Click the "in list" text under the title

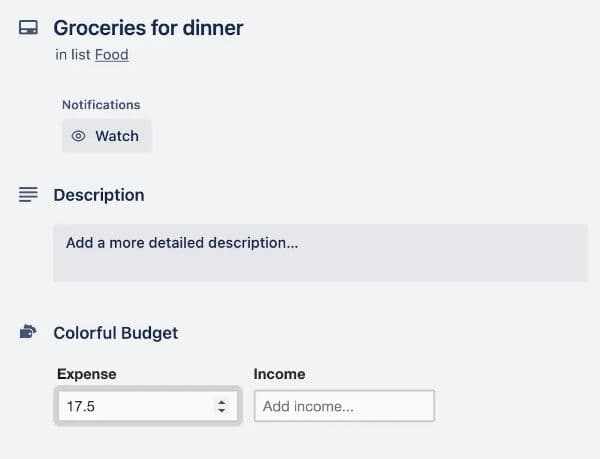[73, 55]
